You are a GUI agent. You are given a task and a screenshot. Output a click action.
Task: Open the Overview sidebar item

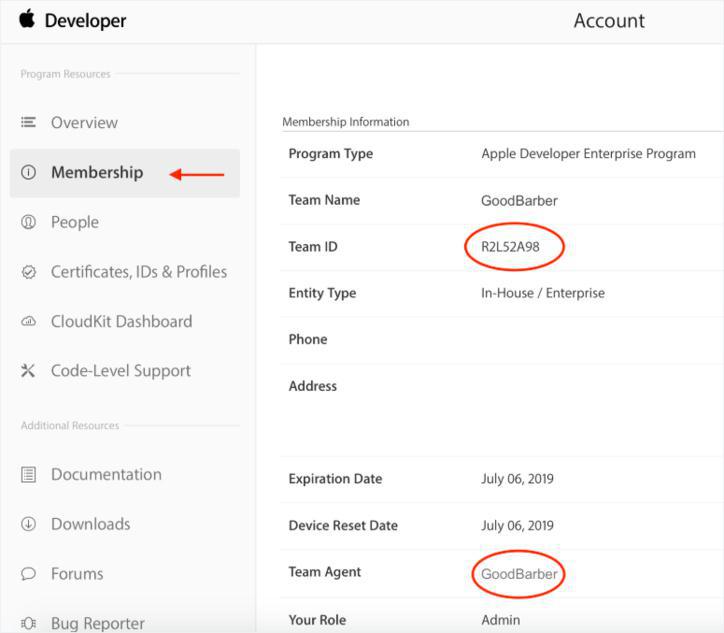[84, 122]
